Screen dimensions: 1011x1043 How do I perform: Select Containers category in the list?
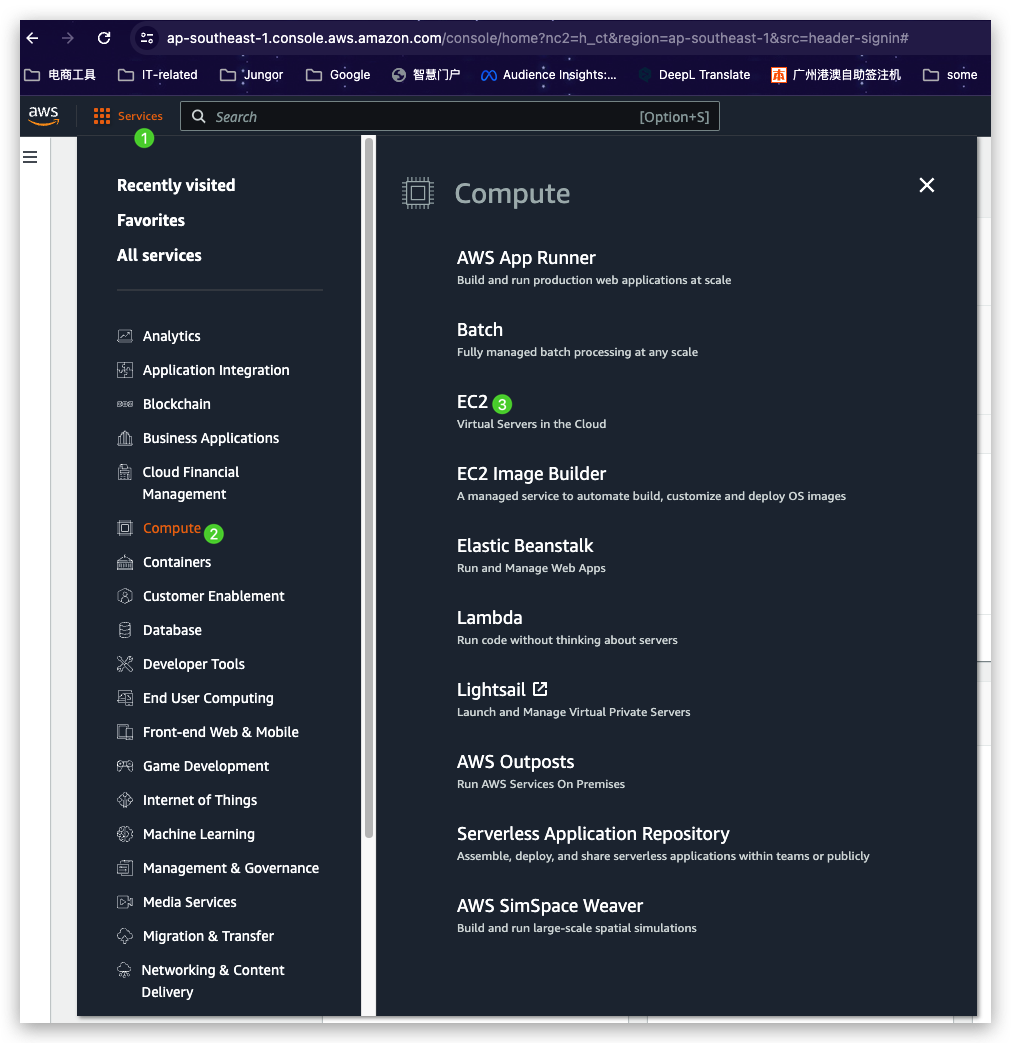[177, 562]
